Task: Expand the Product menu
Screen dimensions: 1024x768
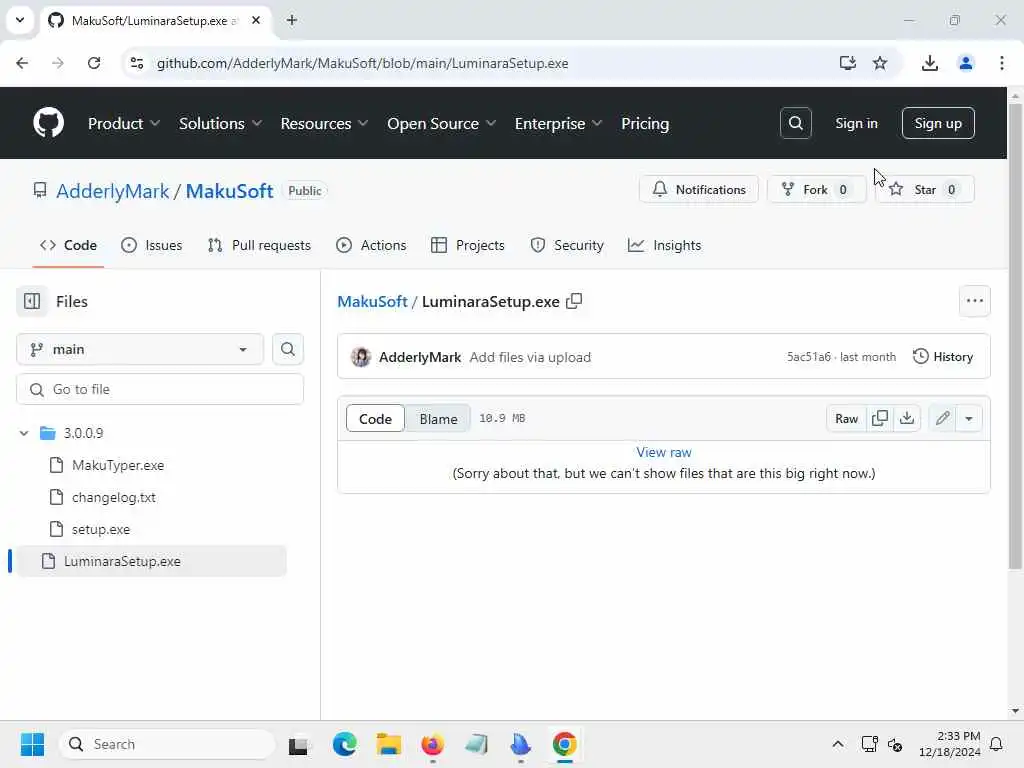Action: tap(123, 123)
